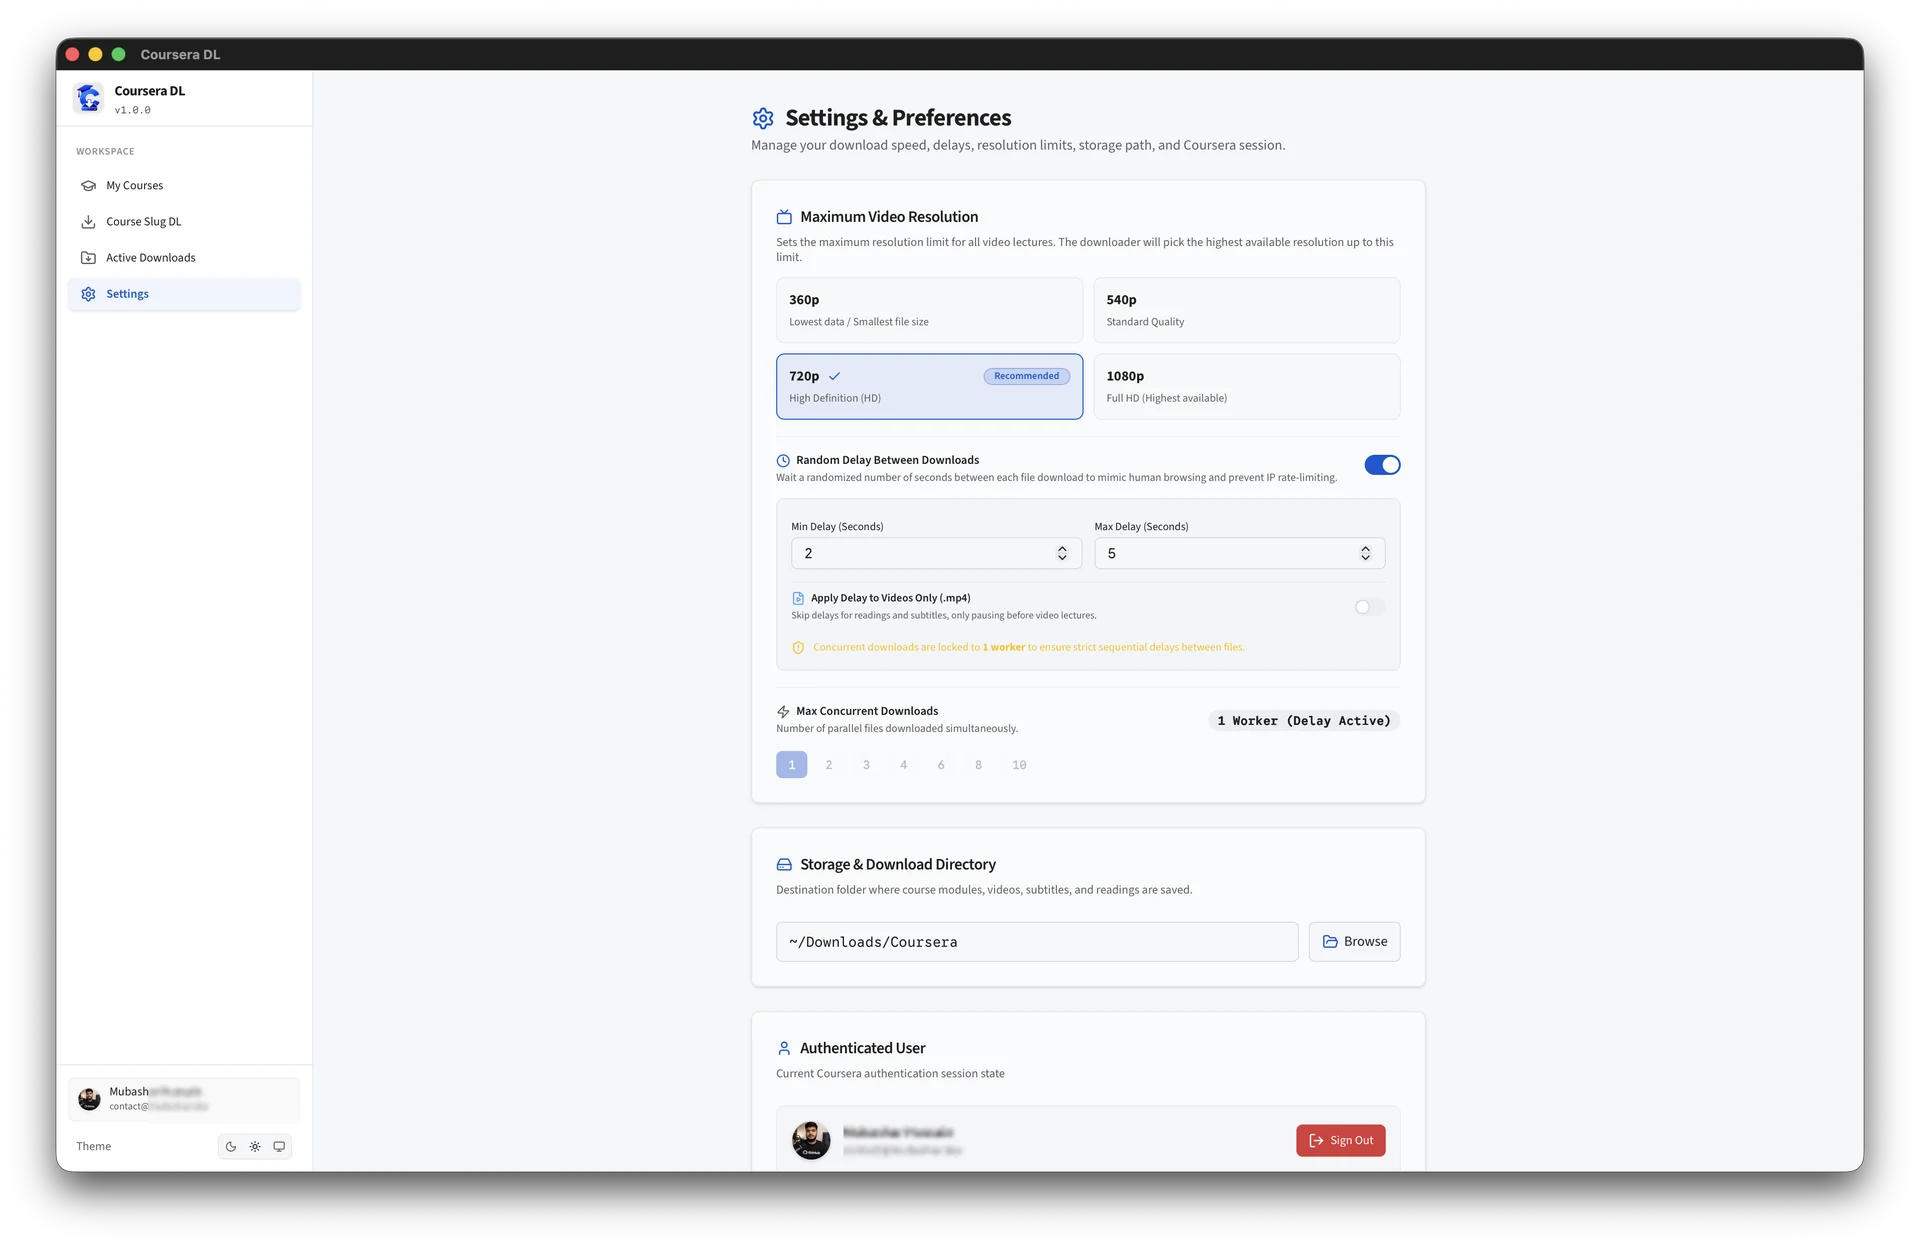Open My Courses in sidebar
Screen dimensions: 1920x1246
click(x=184, y=186)
